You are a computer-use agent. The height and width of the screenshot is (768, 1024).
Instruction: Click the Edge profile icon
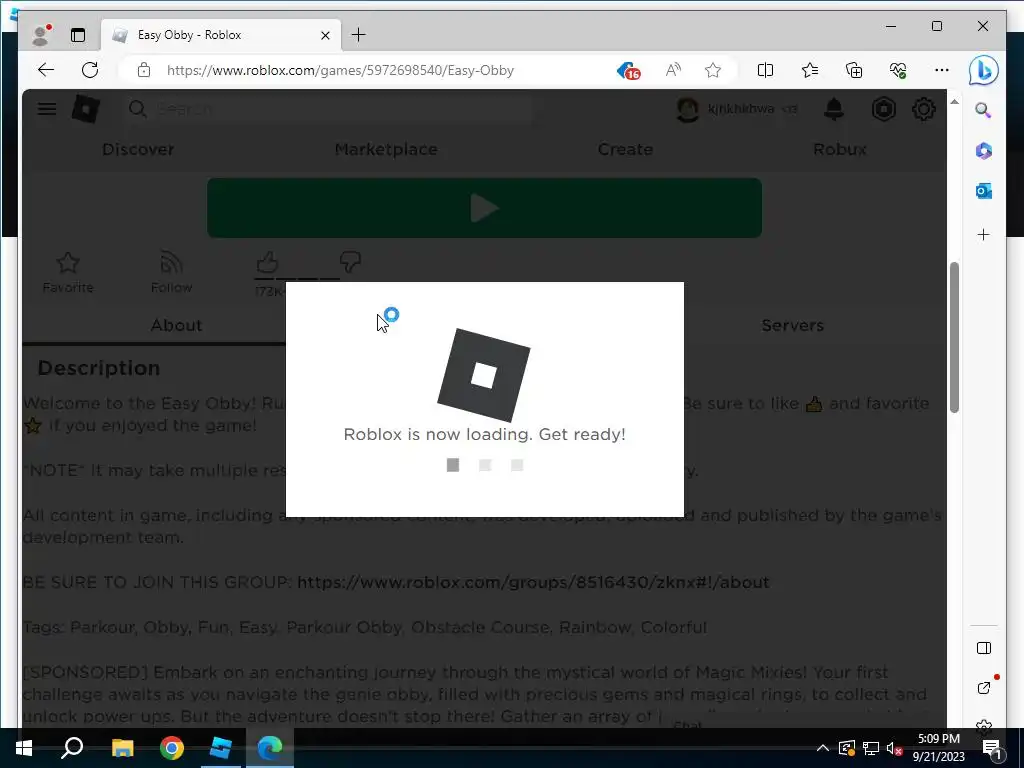pos(40,35)
